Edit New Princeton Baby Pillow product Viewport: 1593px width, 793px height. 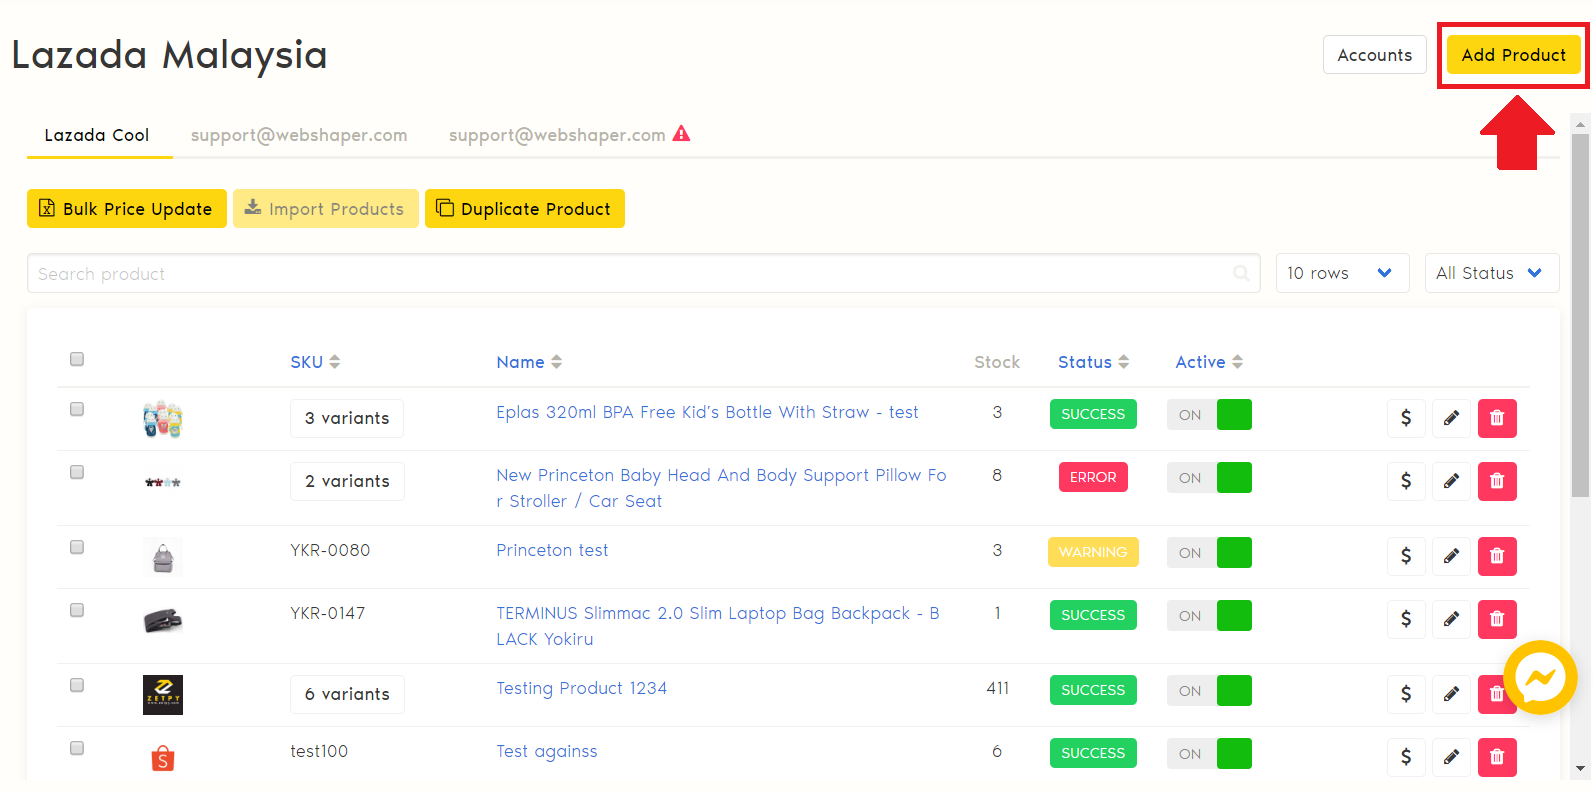[x=1451, y=481]
